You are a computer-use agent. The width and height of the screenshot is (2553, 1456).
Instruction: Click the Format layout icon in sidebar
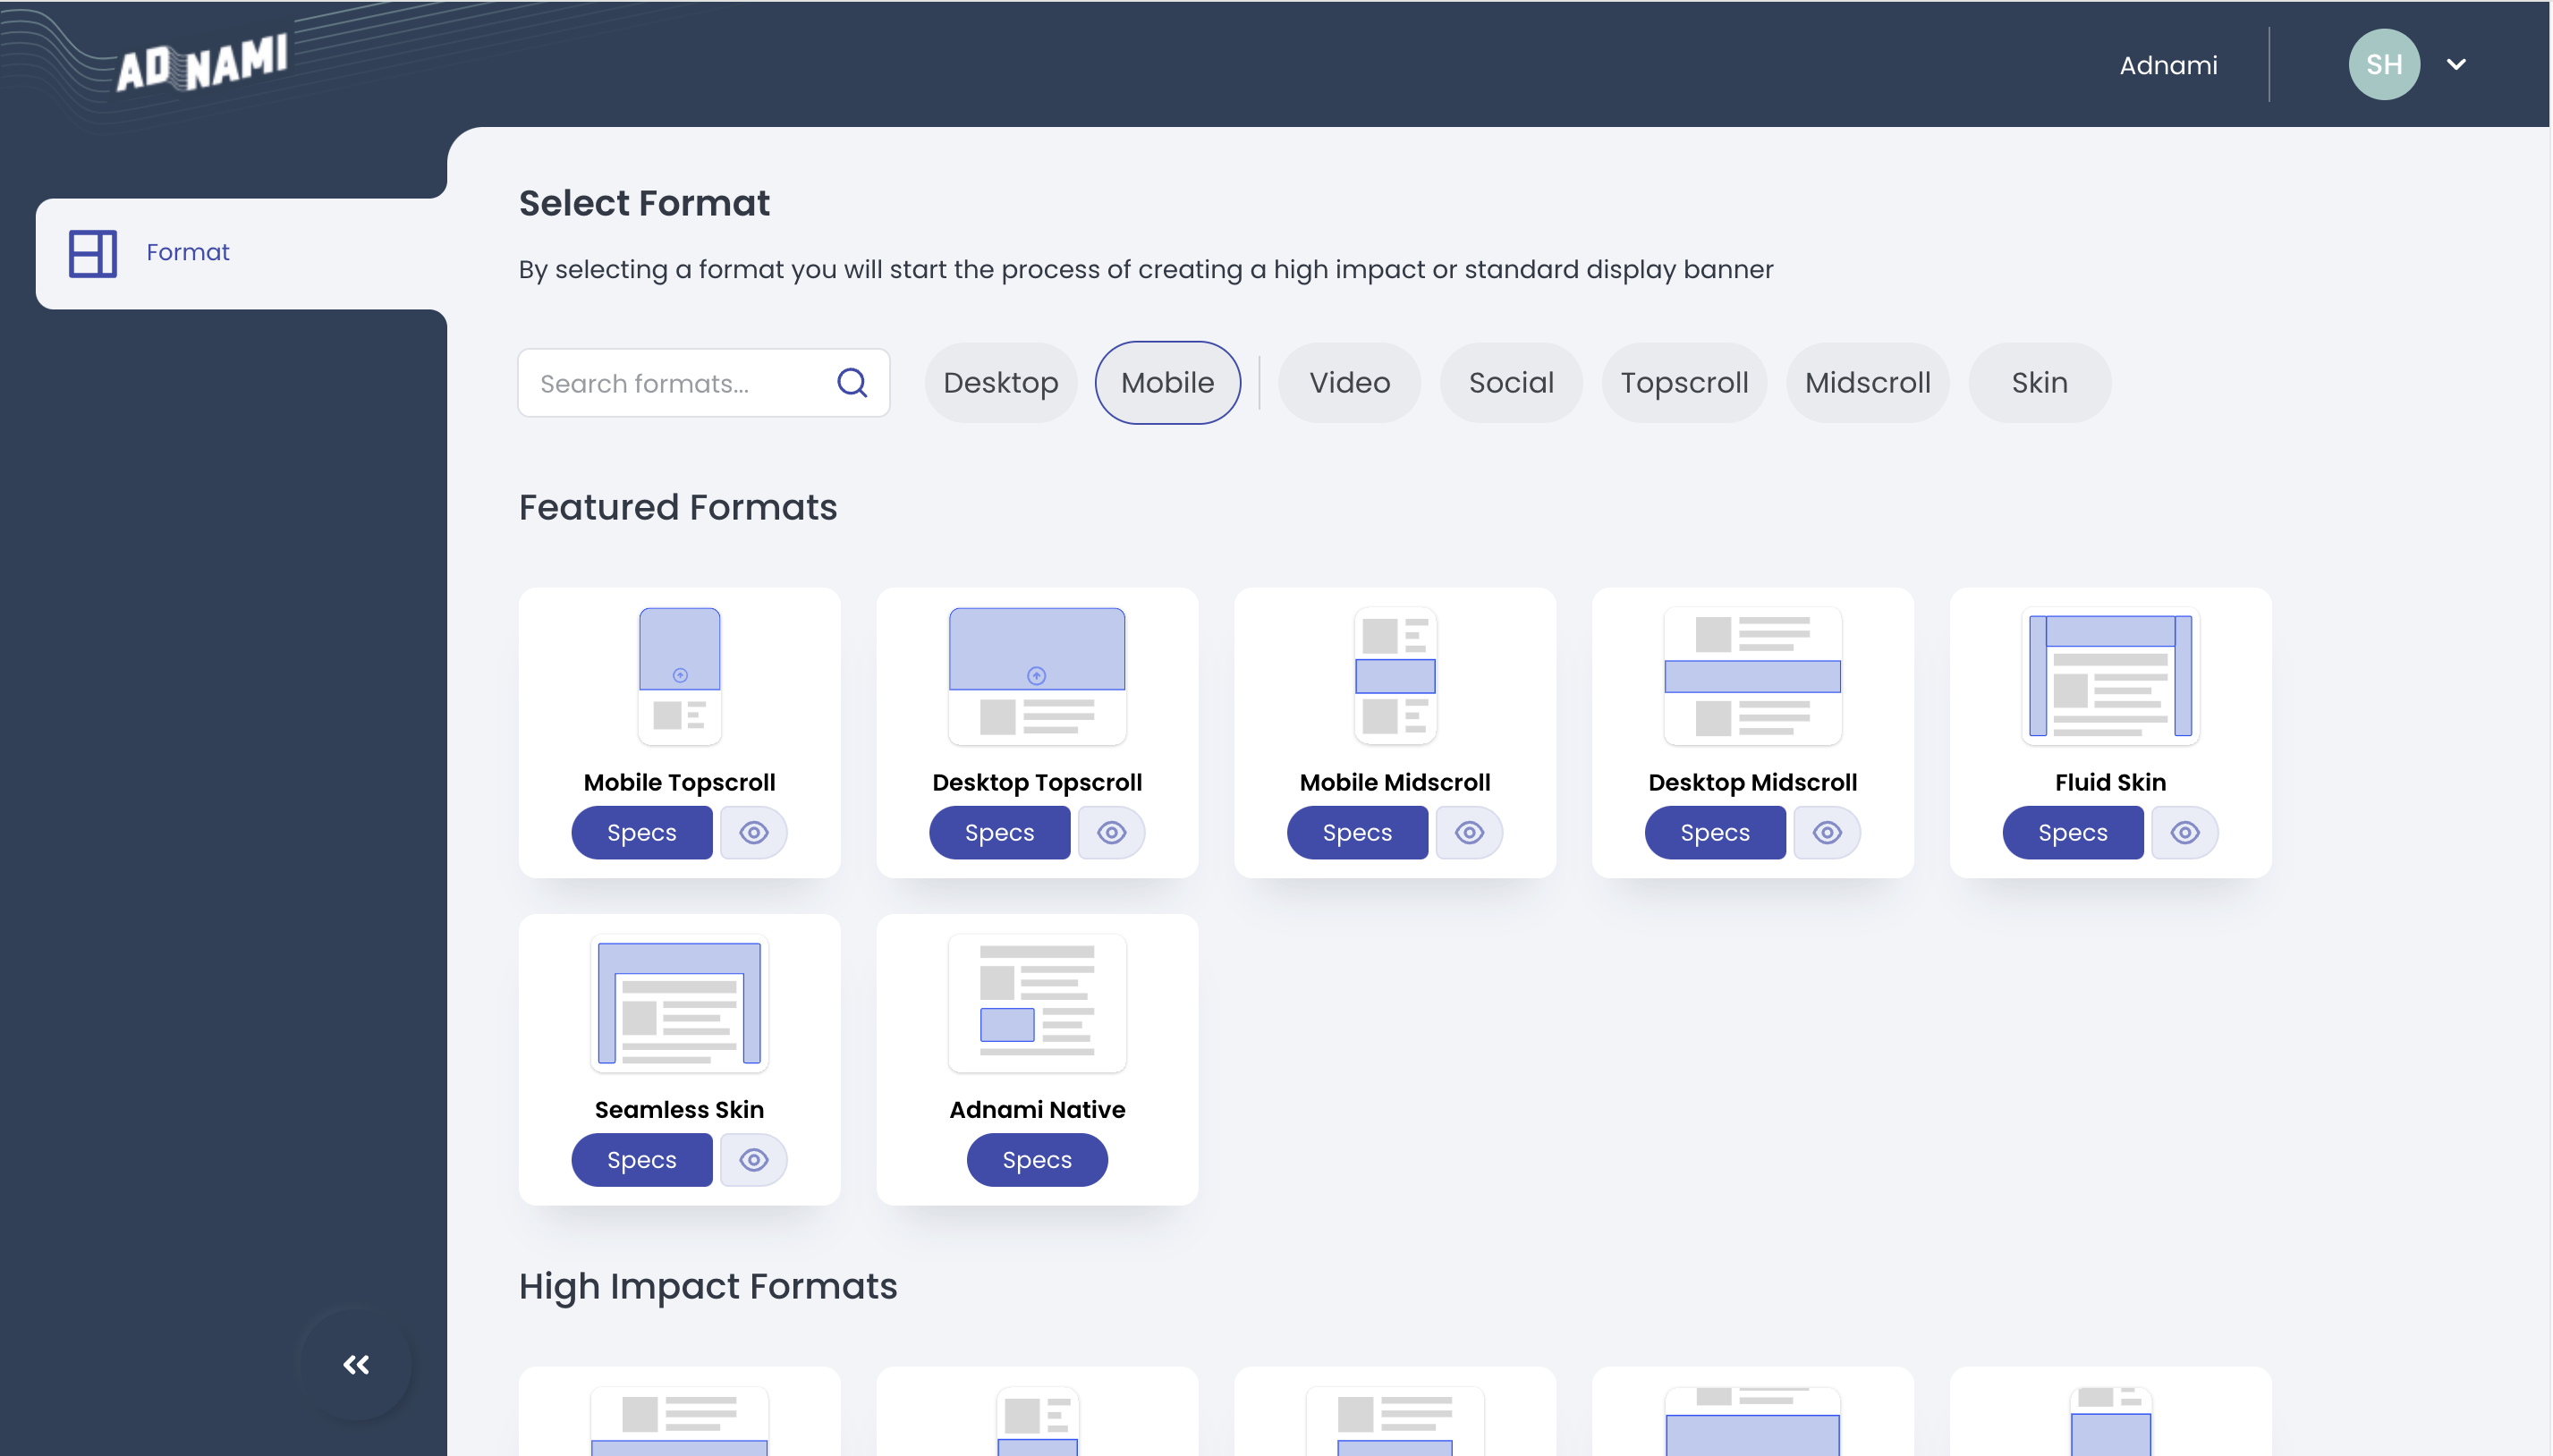pyautogui.click(x=93, y=253)
